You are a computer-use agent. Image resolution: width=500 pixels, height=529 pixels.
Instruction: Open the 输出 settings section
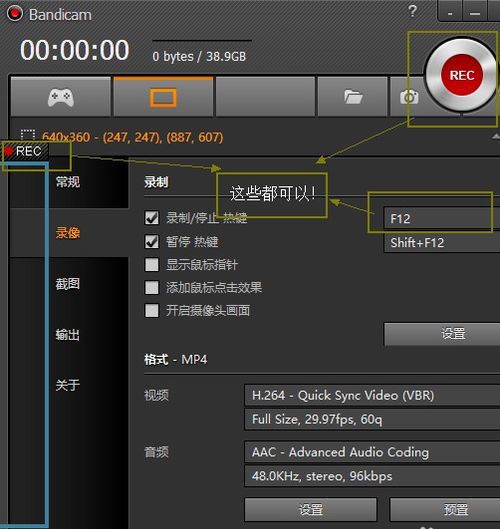click(x=68, y=335)
